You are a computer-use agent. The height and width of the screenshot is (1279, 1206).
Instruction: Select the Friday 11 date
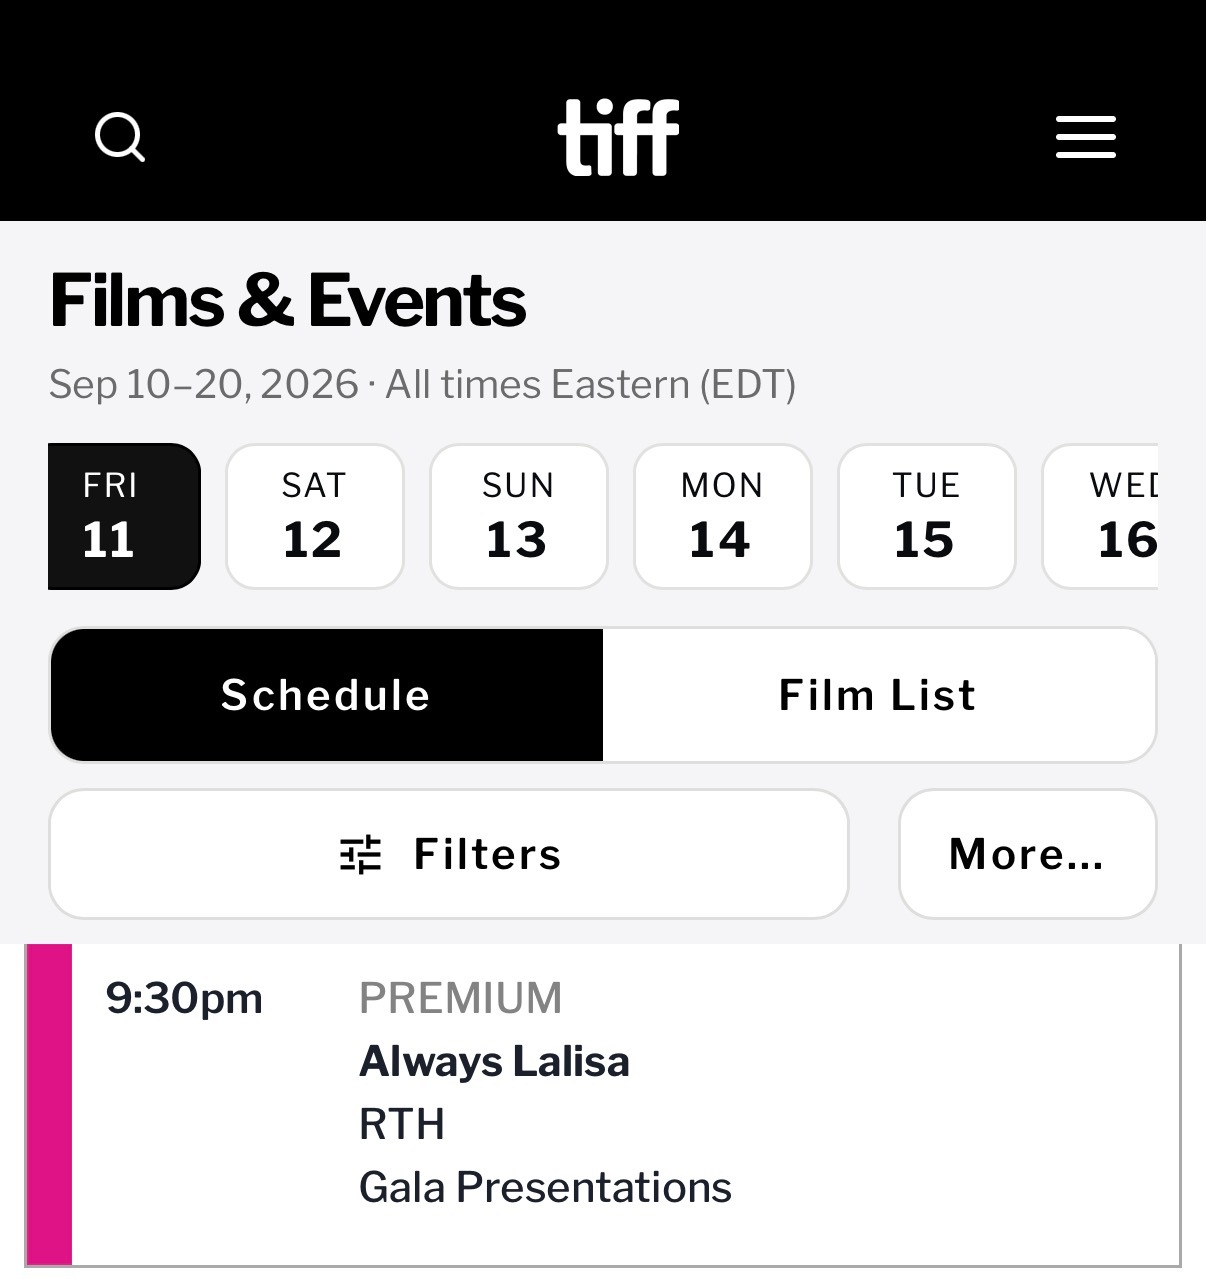pos(124,516)
